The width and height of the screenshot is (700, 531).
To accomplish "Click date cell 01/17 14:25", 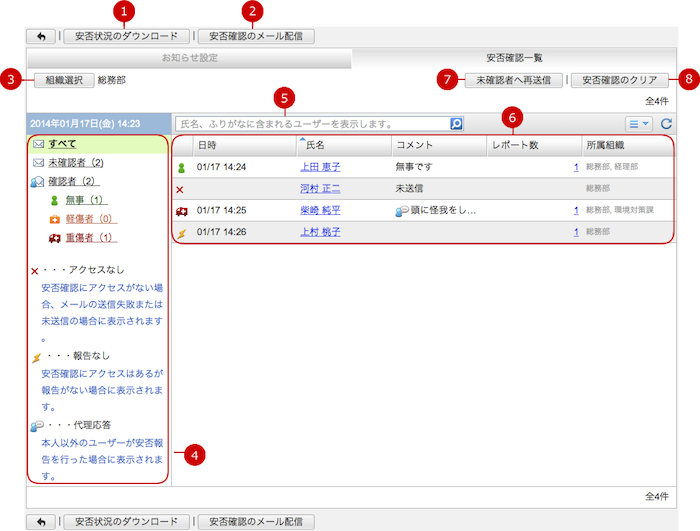I will click(221, 210).
